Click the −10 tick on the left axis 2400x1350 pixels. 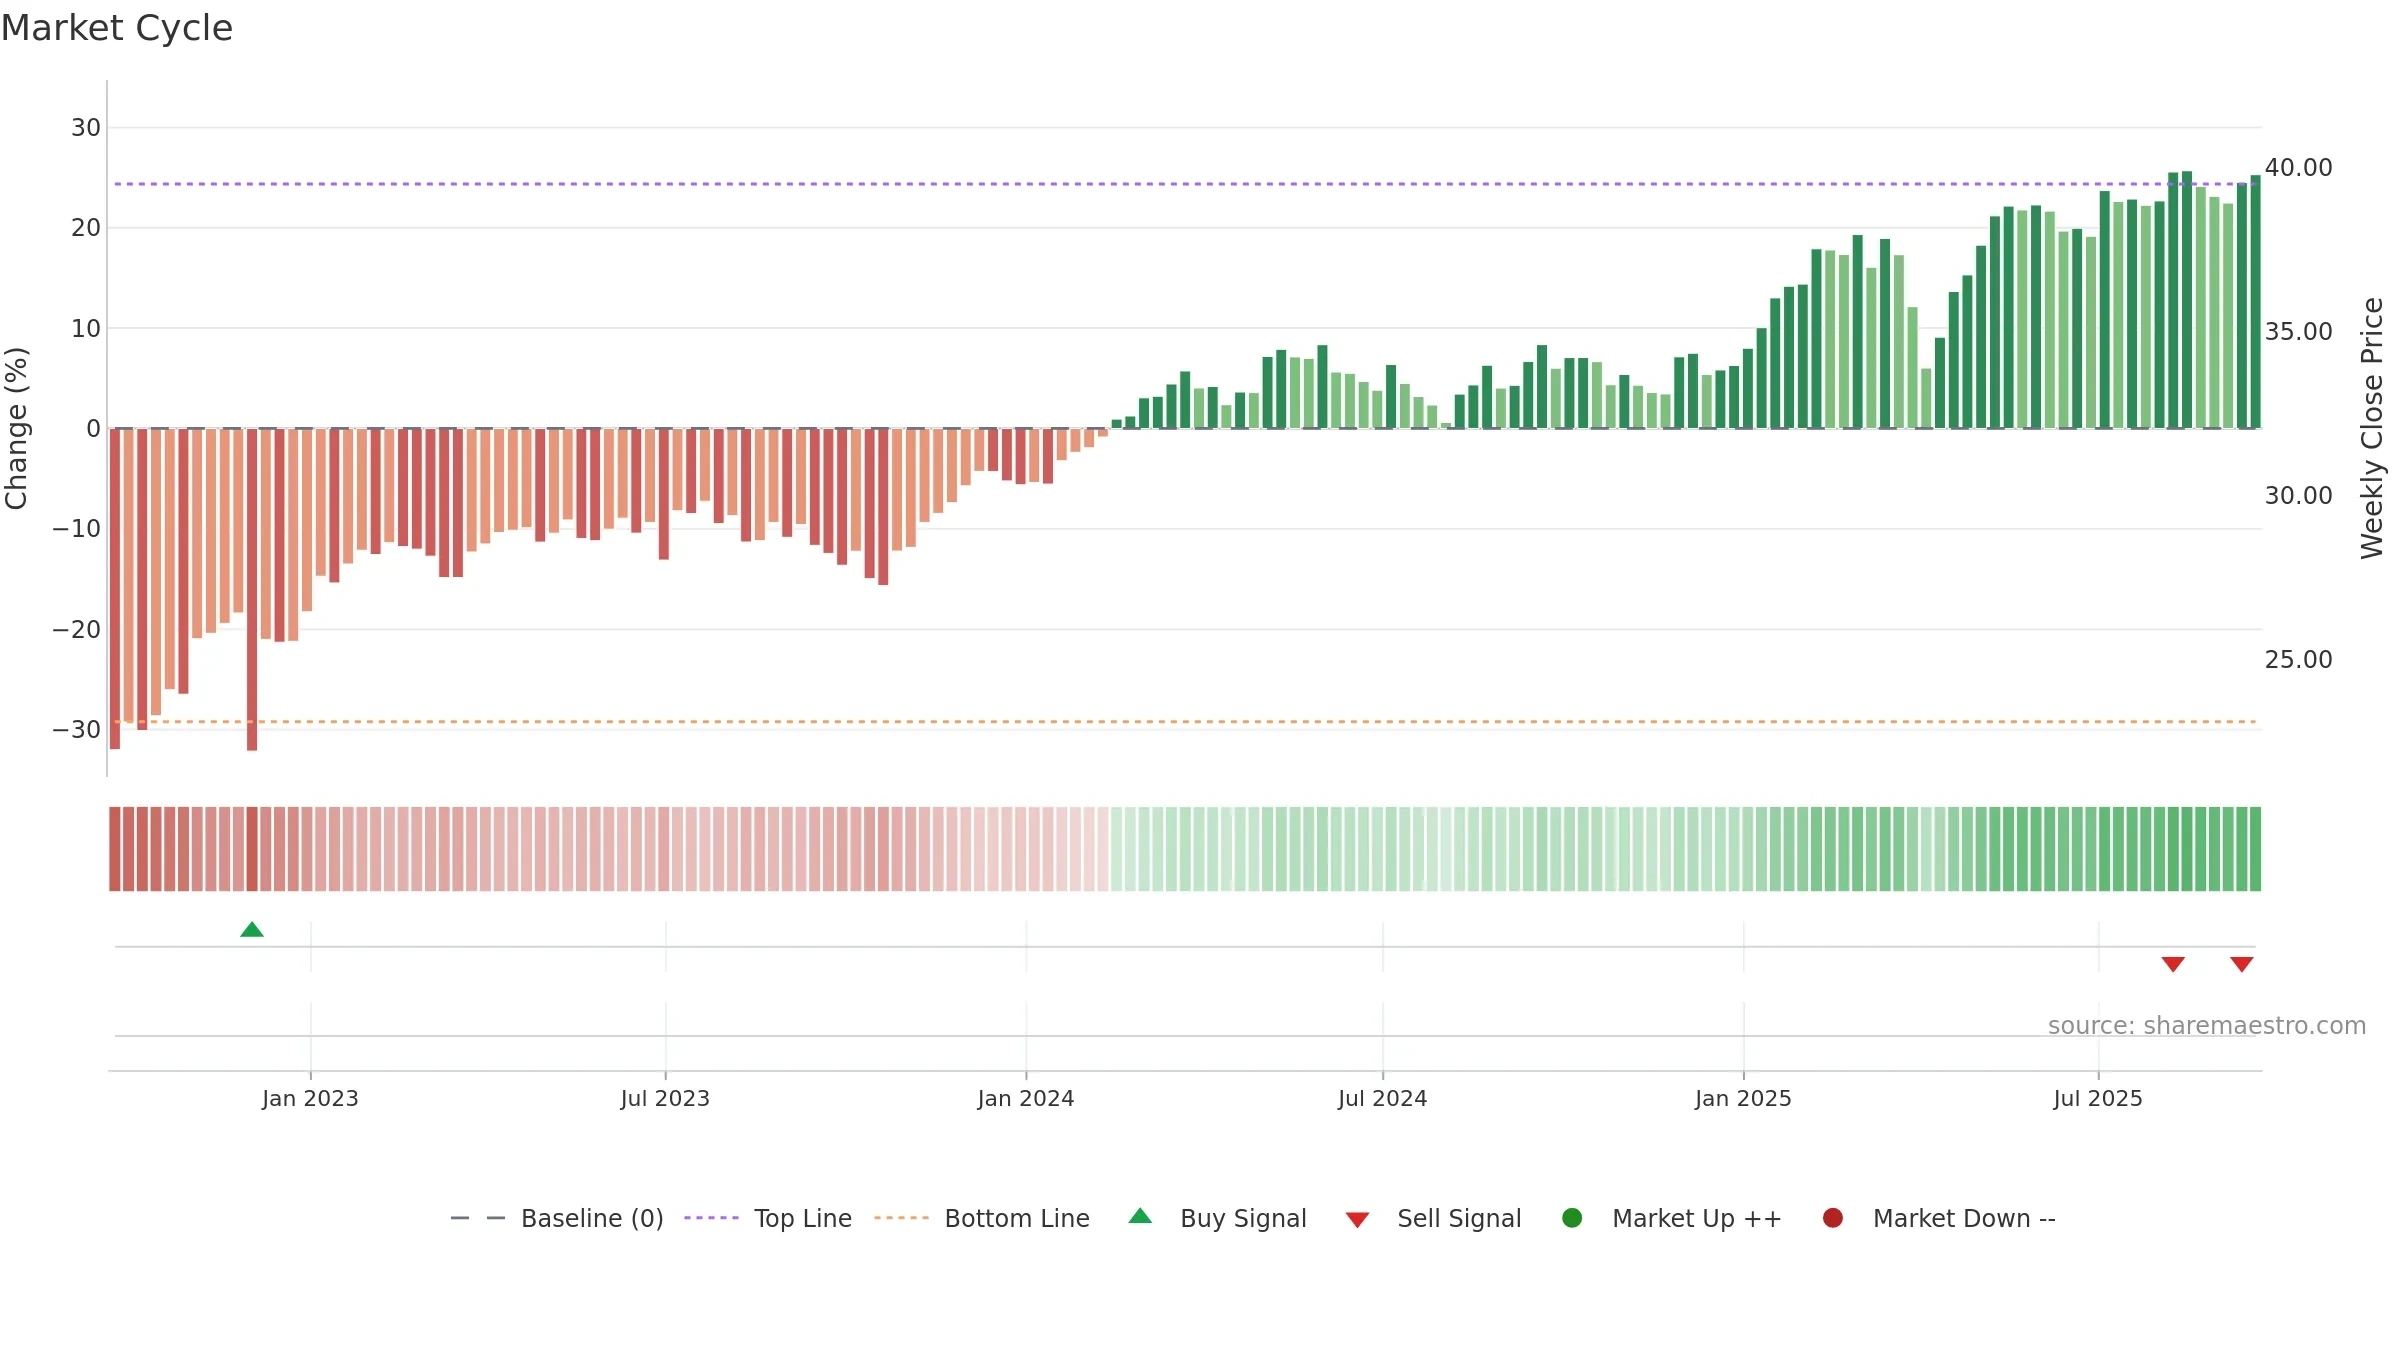[77, 528]
